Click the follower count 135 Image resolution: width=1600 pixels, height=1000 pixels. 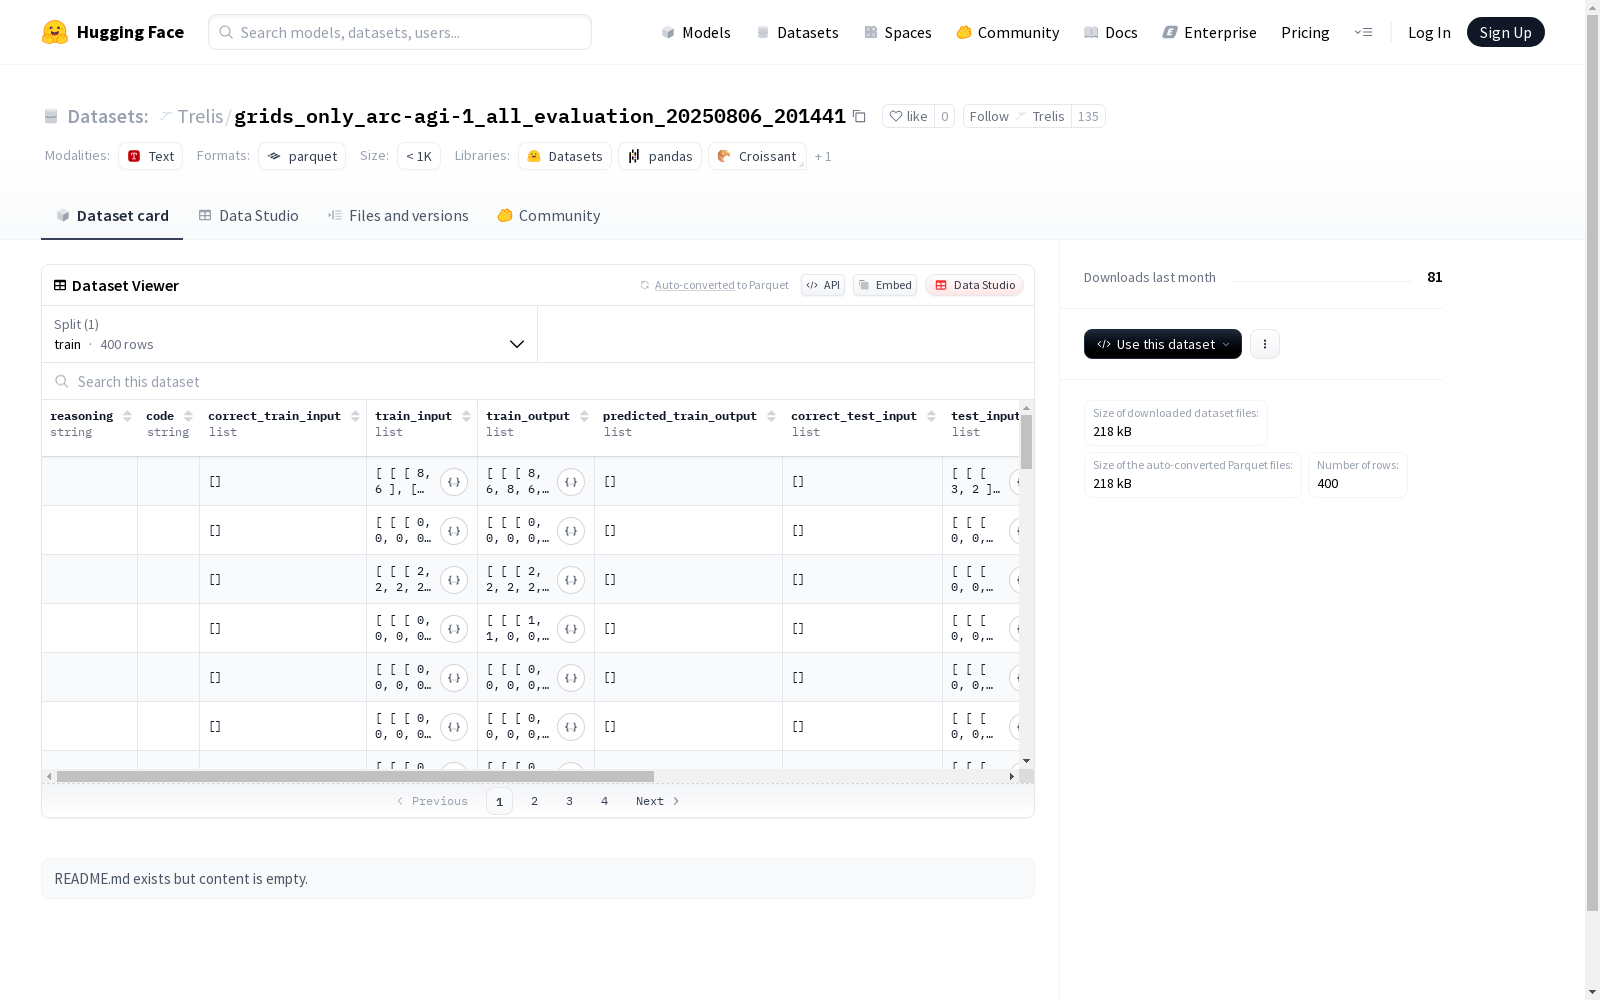click(1088, 116)
